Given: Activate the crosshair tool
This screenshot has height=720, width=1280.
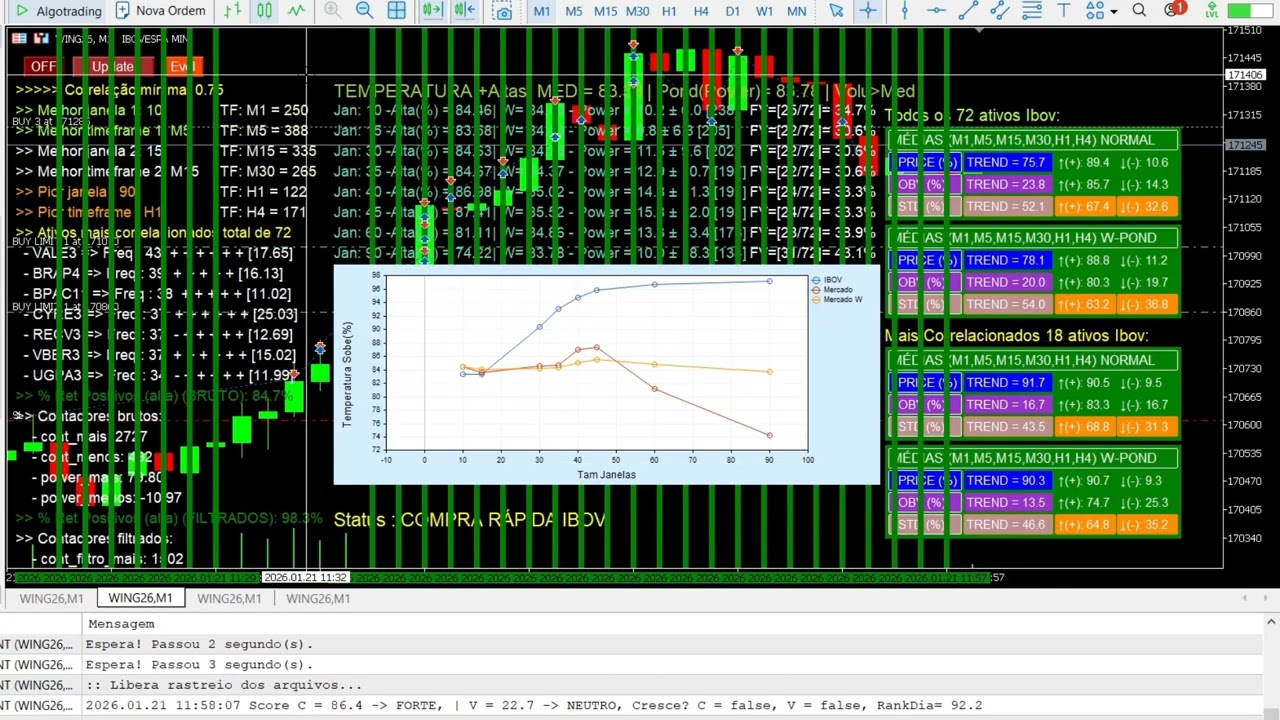Looking at the screenshot, I should pos(868,11).
